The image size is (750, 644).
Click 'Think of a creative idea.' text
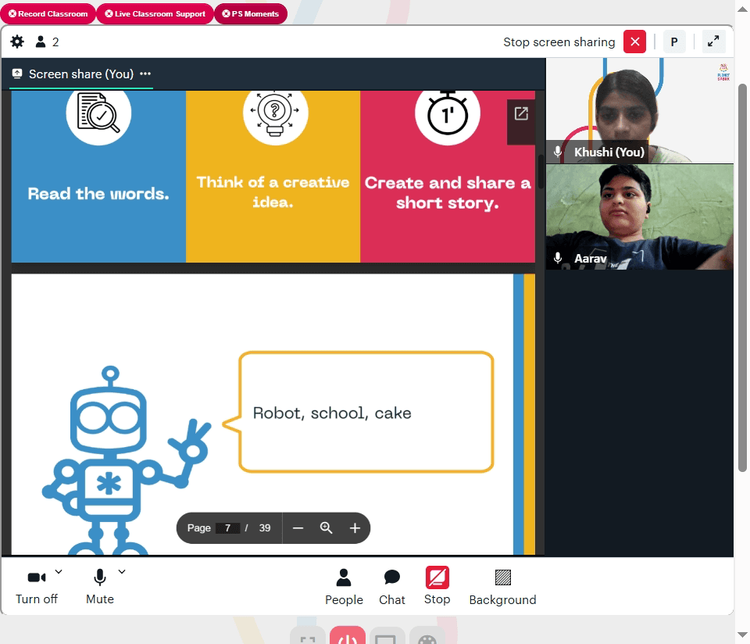(273, 192)
